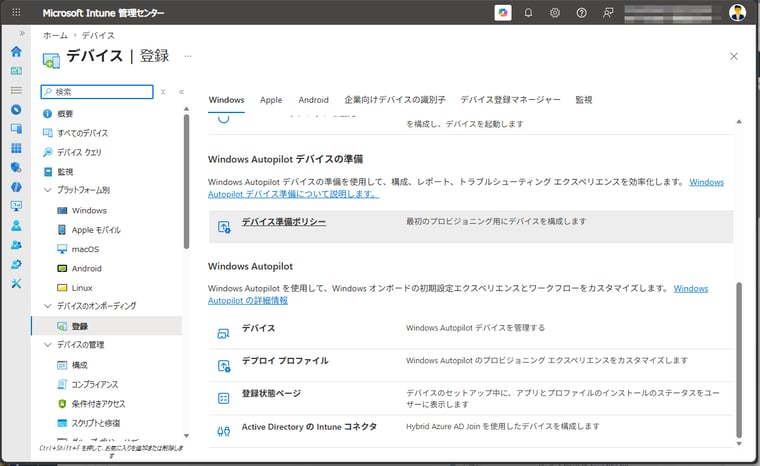Viewport: 760px width, 466px height.
Task: Open Tenant administration icon in left rail
Action: 16,264
